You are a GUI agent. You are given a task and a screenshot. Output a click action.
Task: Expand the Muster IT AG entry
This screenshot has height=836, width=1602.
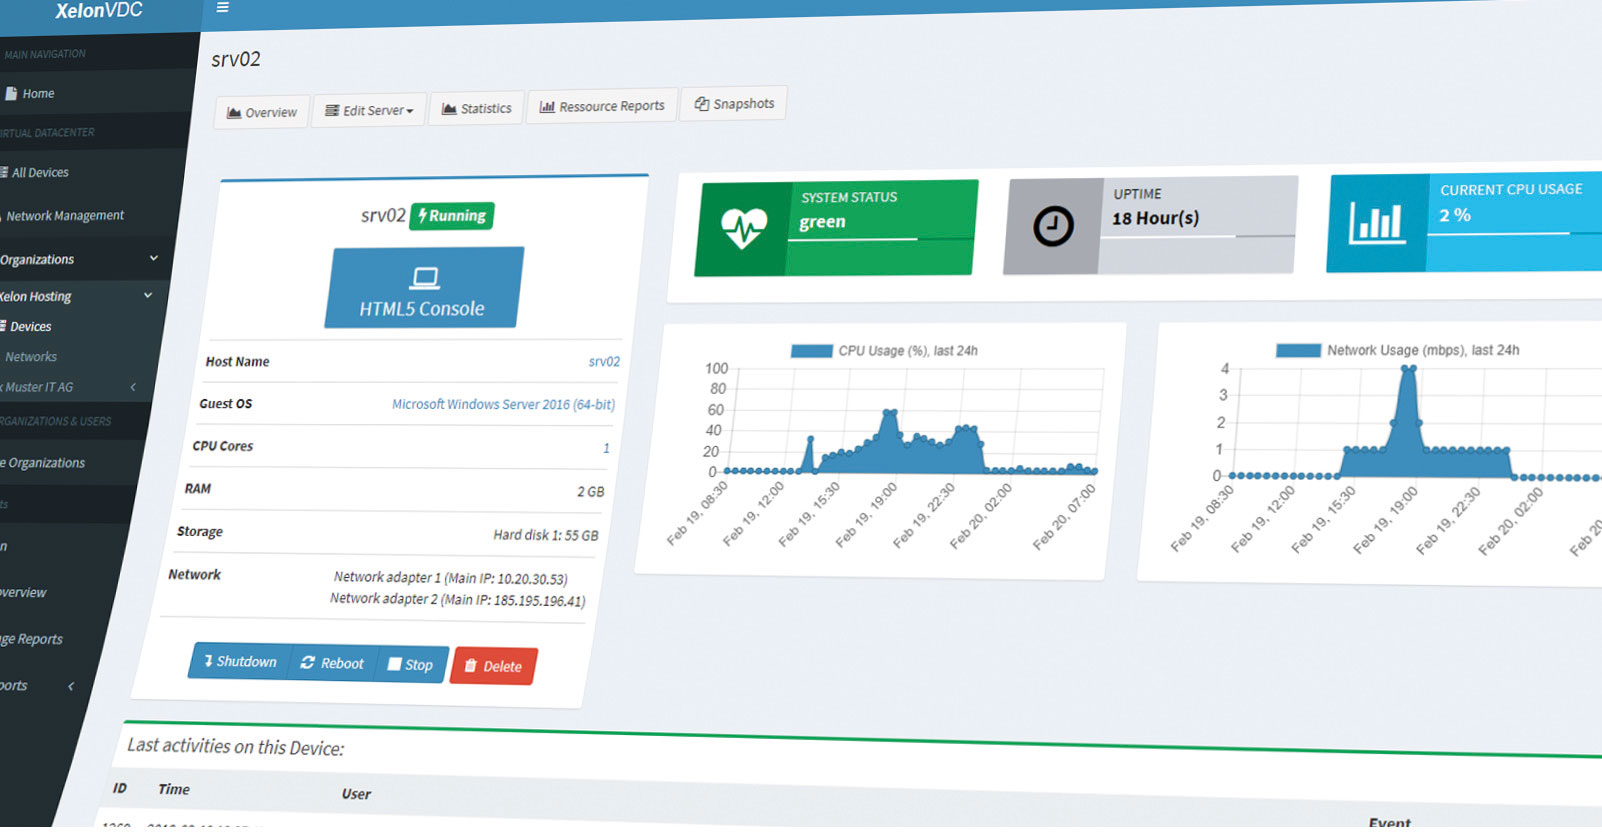click(x=133, y=387)
